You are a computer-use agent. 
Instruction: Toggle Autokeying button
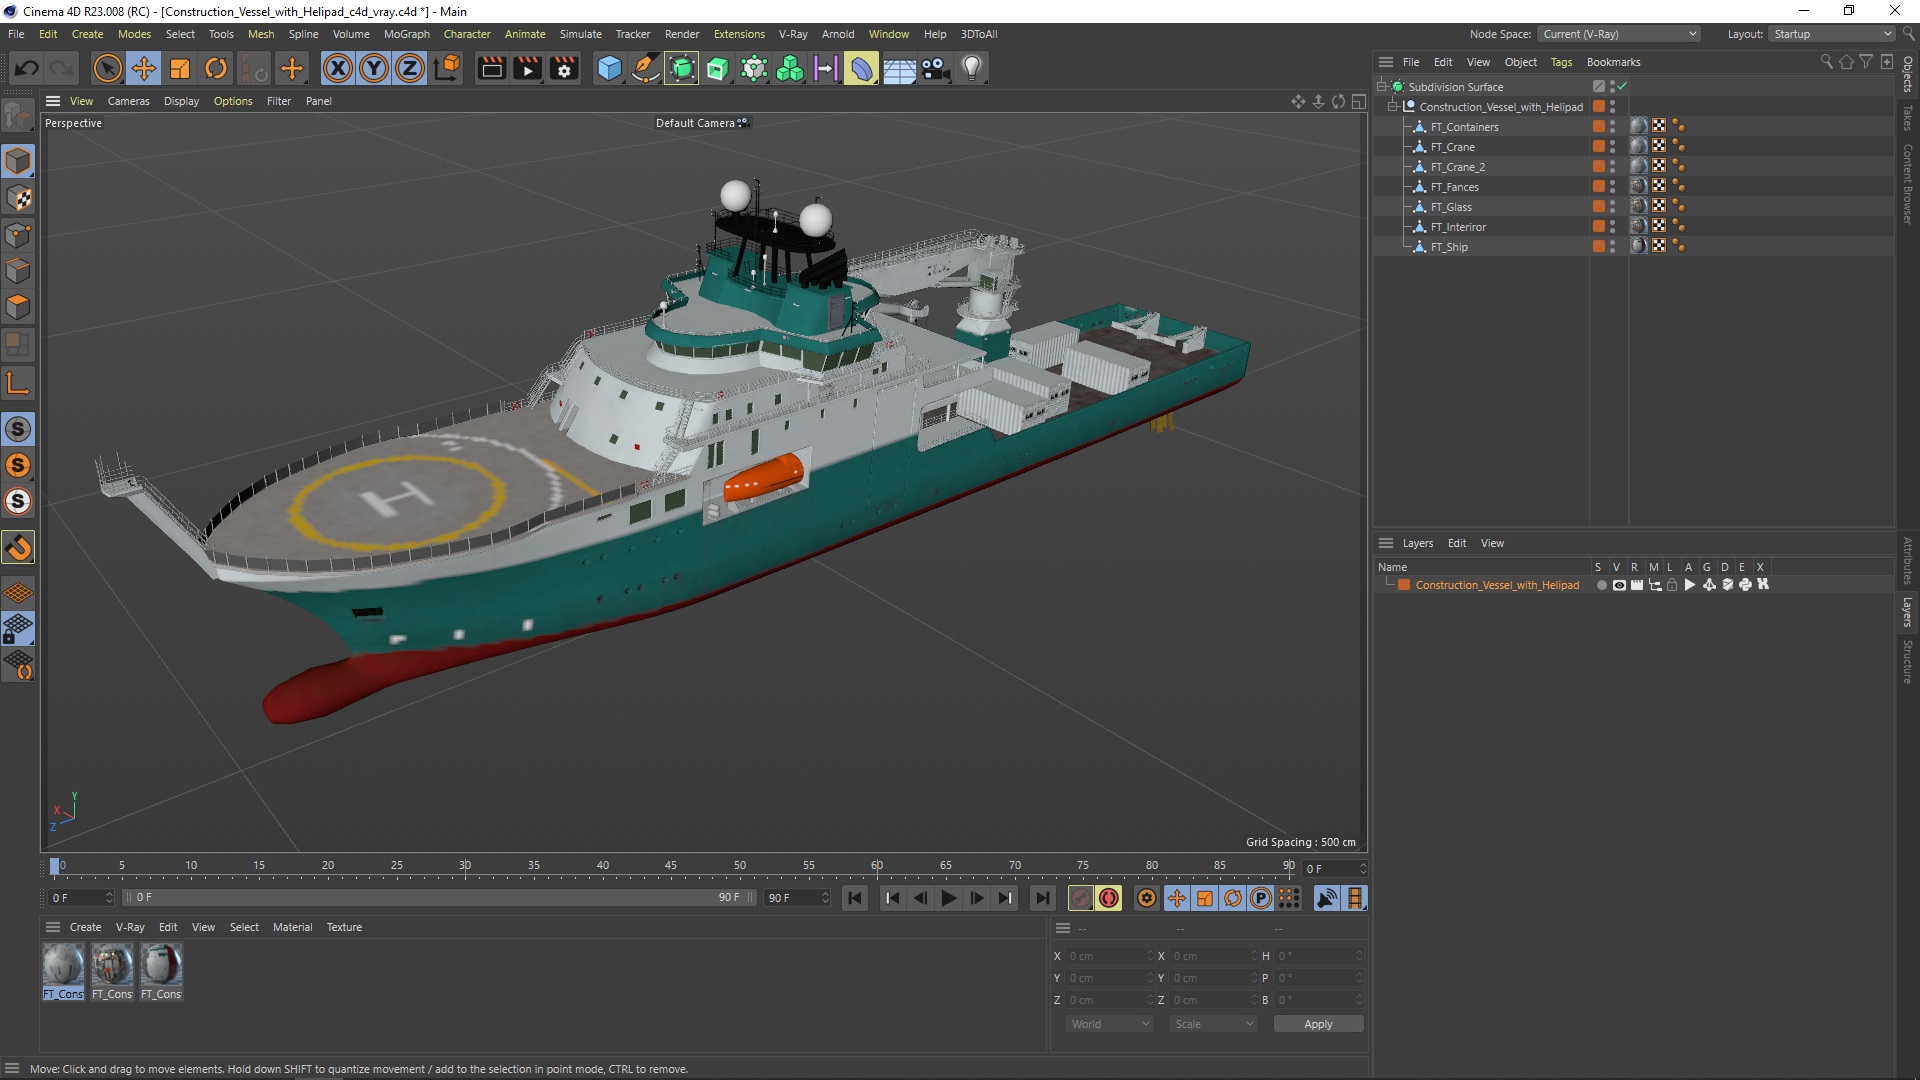pyautogui.click(x=1109, y=898)
